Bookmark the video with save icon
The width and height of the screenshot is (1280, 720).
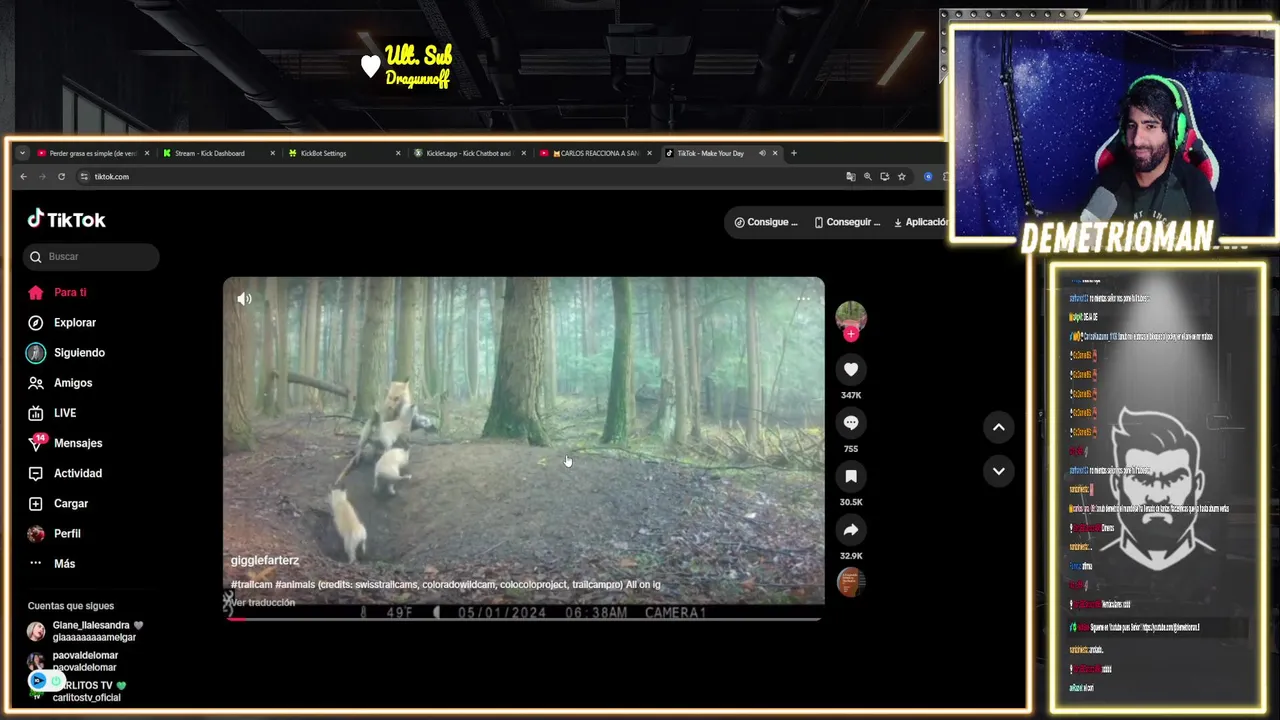pos(851,477)
